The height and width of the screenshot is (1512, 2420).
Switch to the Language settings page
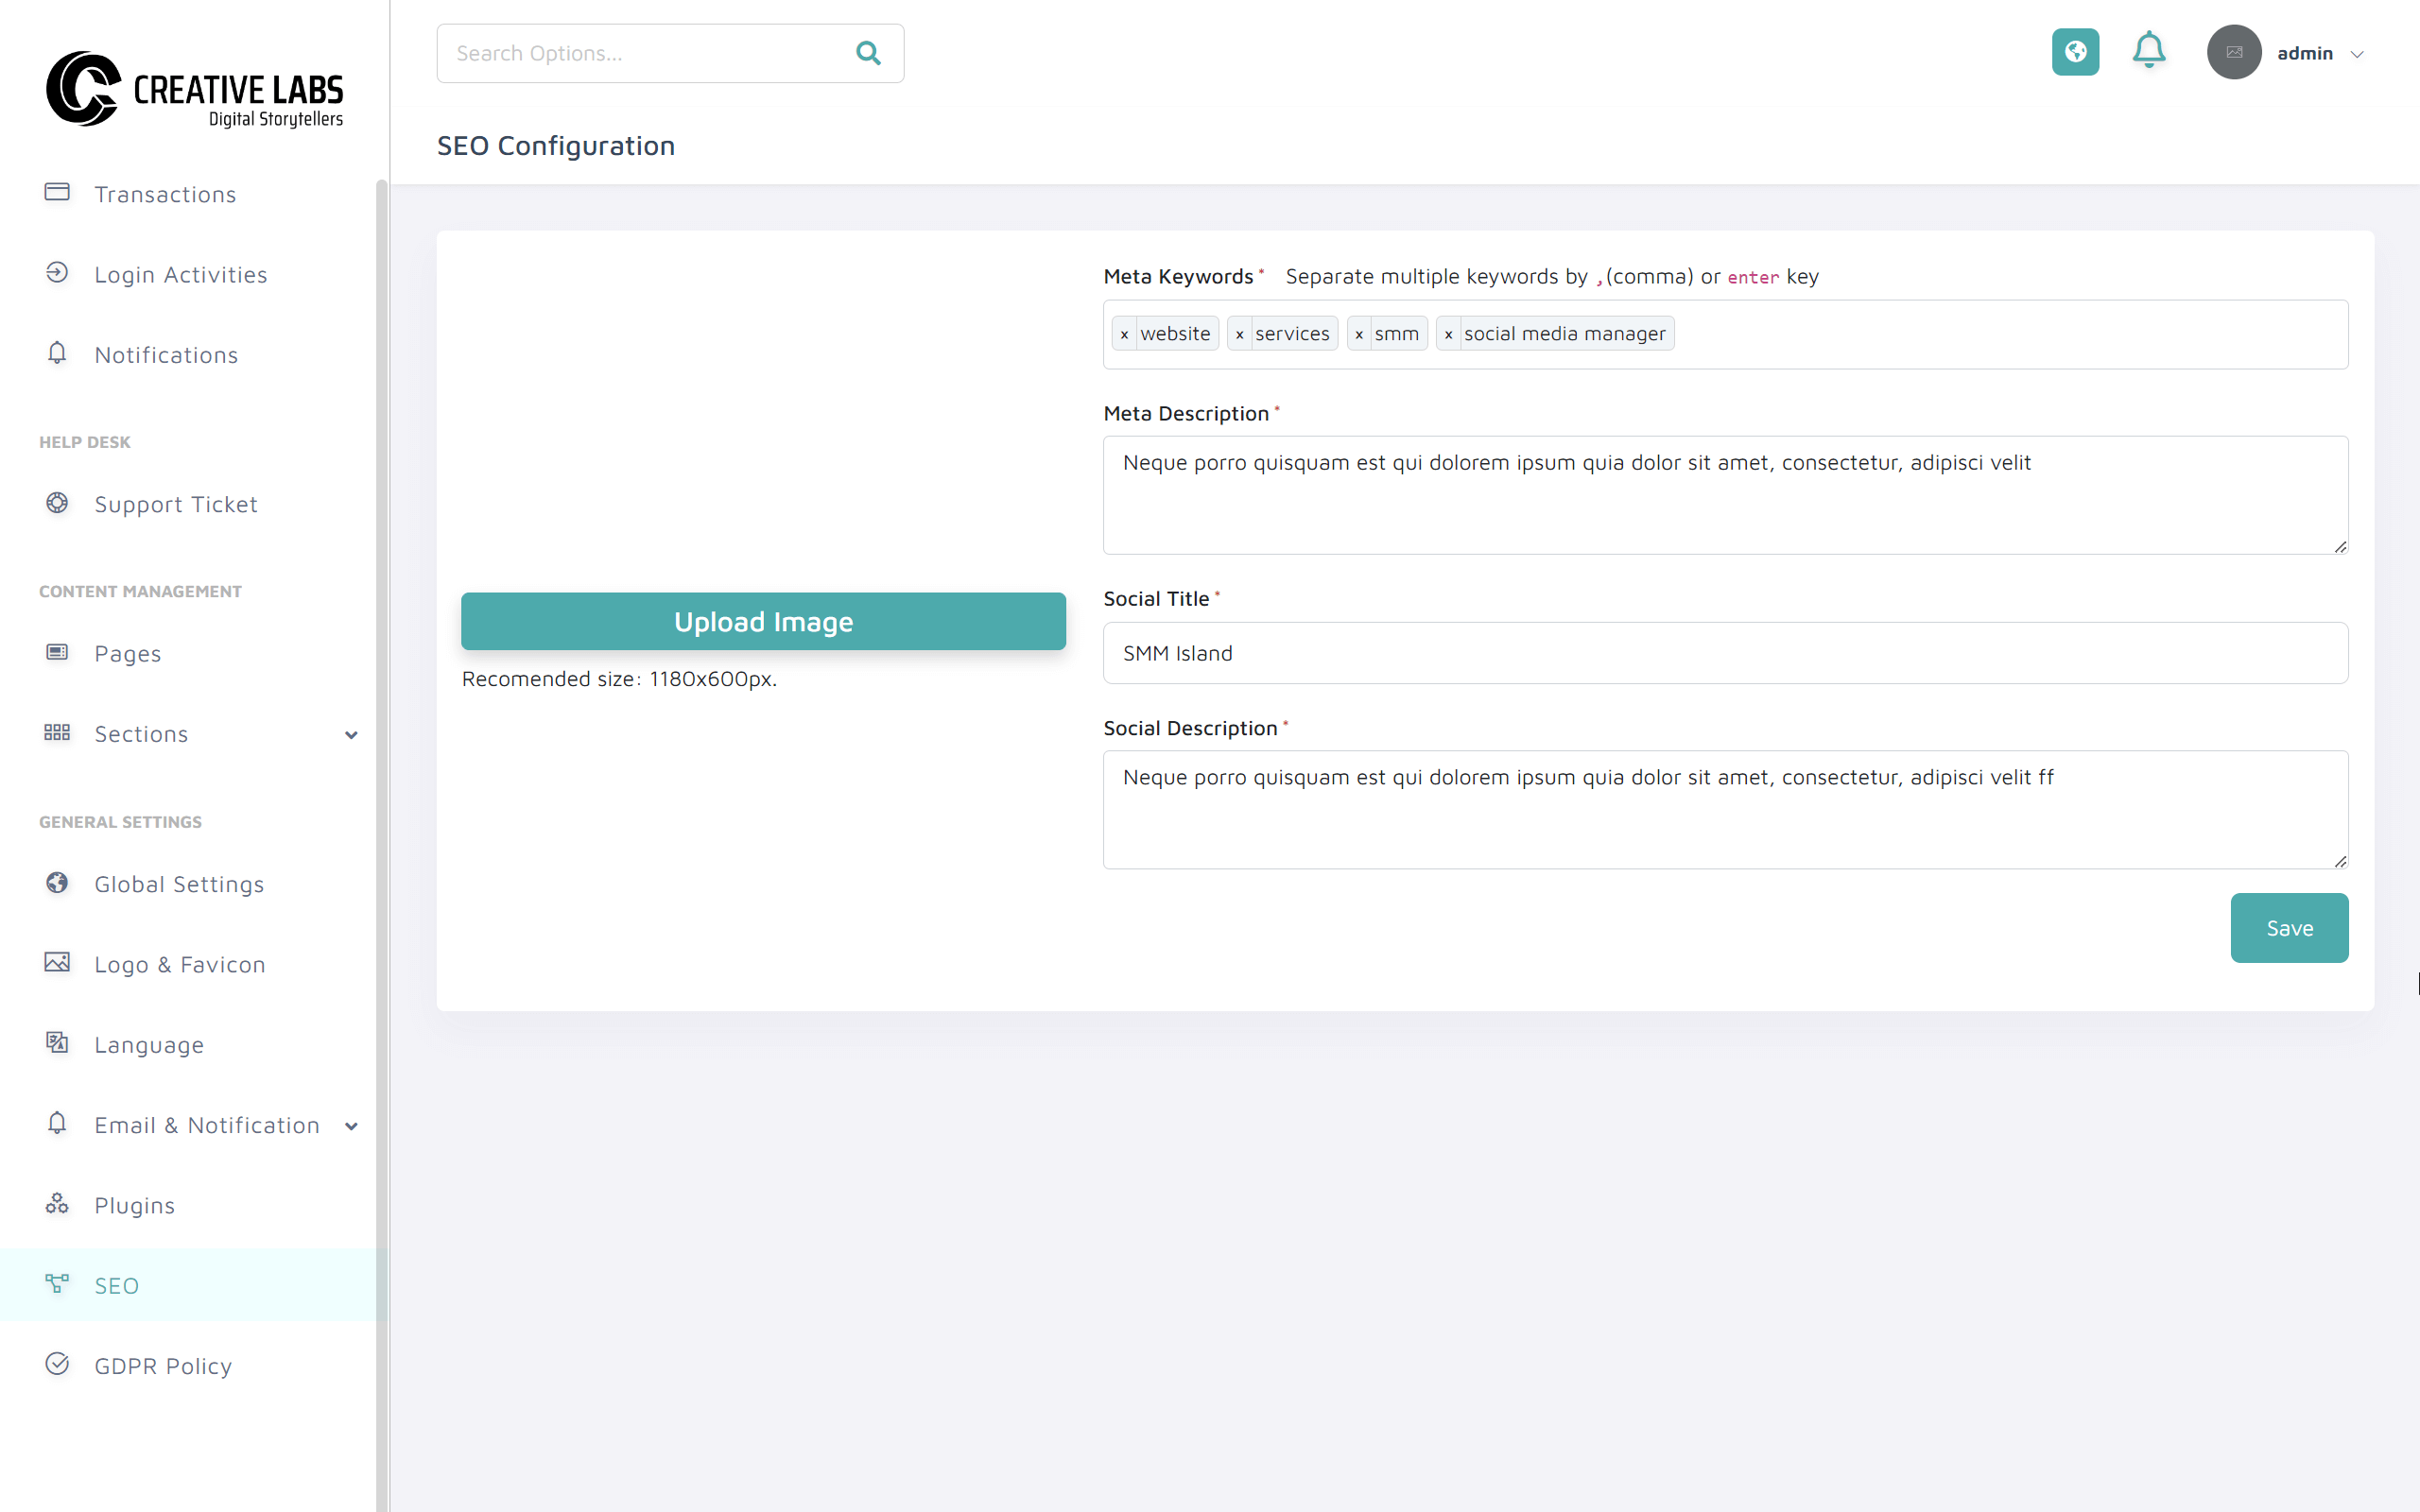click(148, 1044)
